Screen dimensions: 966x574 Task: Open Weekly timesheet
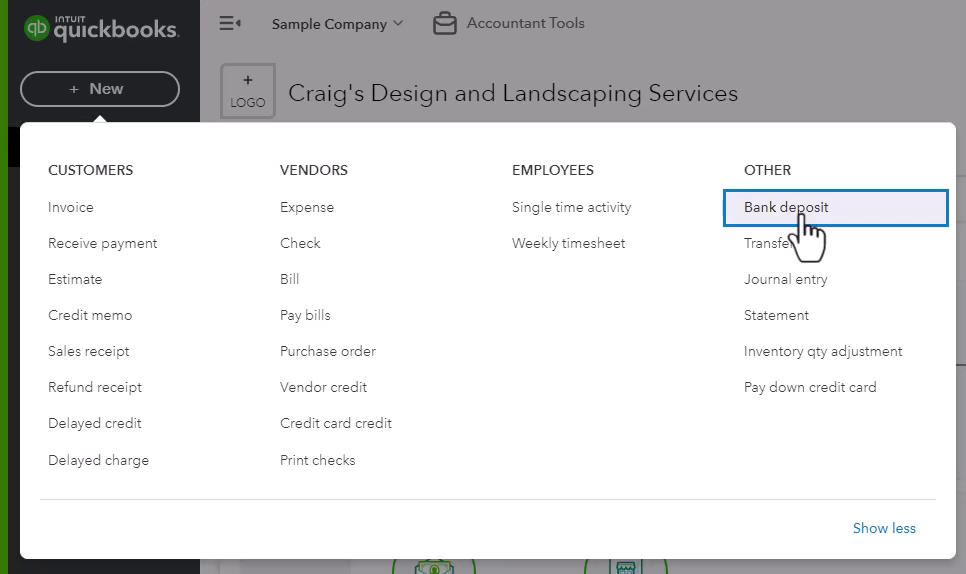[x=568, y=243]
